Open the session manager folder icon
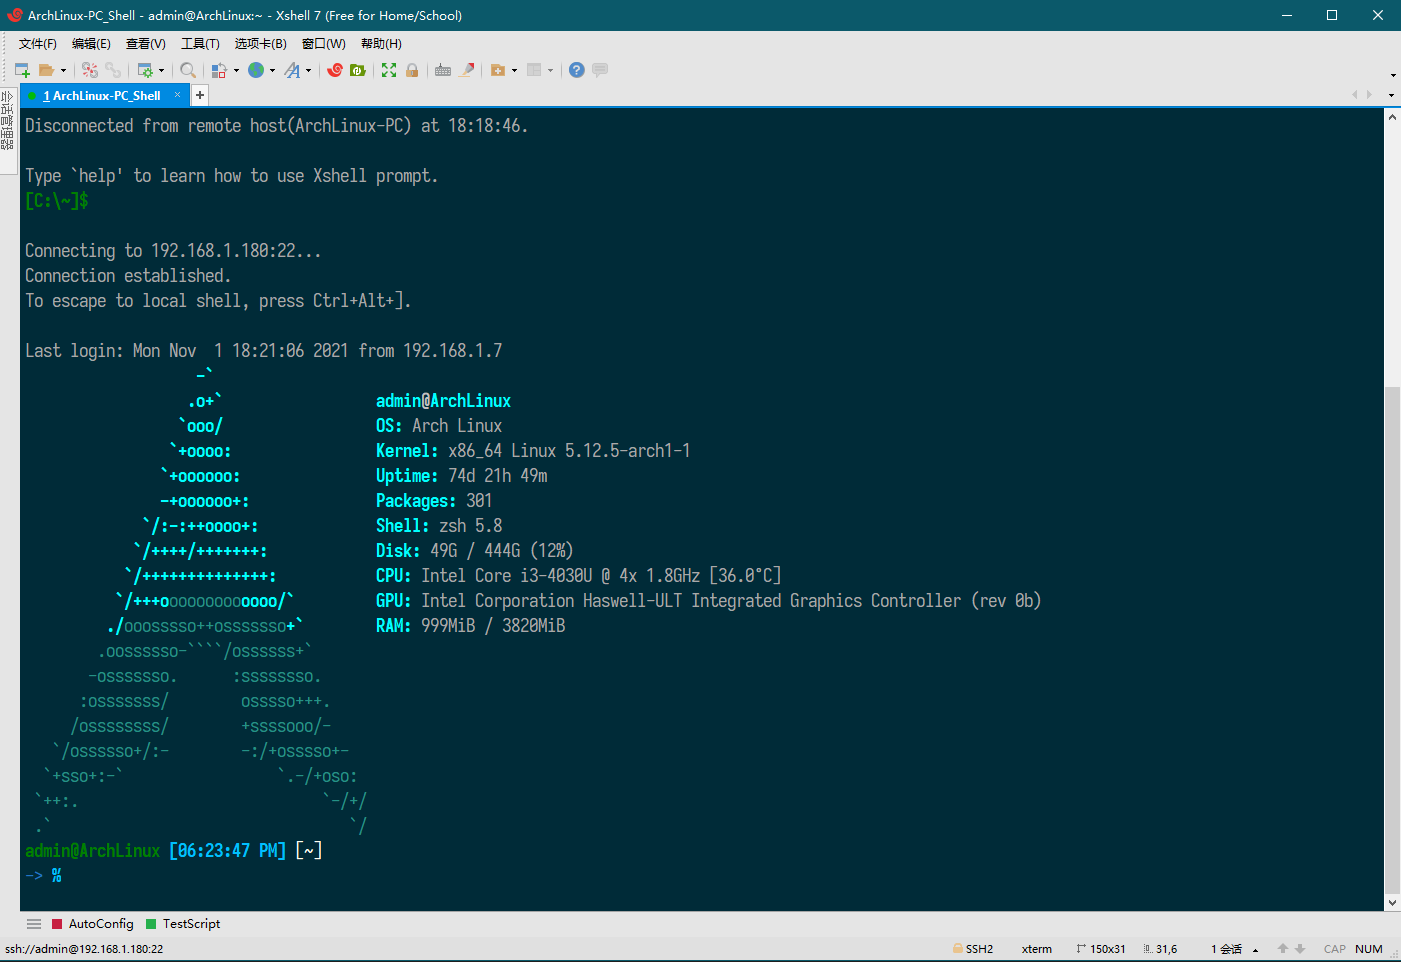The width and height of the screenshot is (1401, 962). coord(45,70)
